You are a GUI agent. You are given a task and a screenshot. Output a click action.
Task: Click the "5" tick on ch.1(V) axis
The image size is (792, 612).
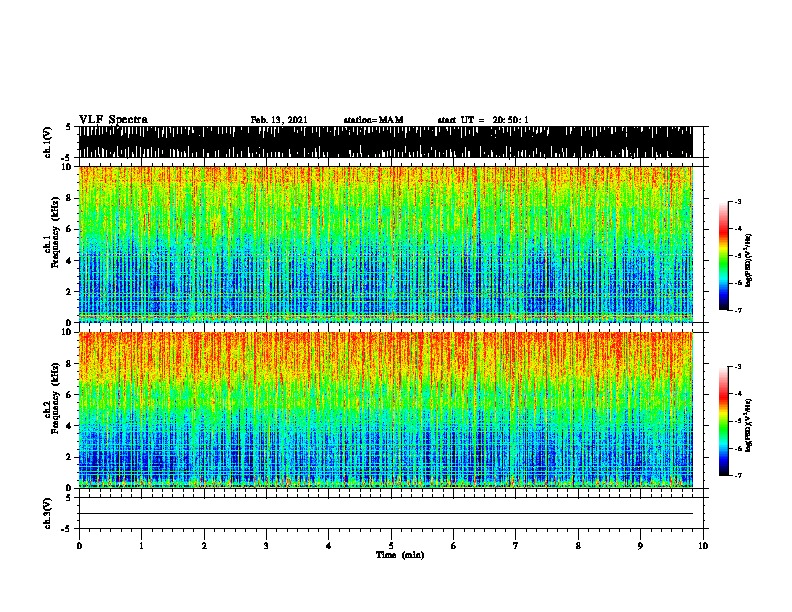[x=68, y=127]
